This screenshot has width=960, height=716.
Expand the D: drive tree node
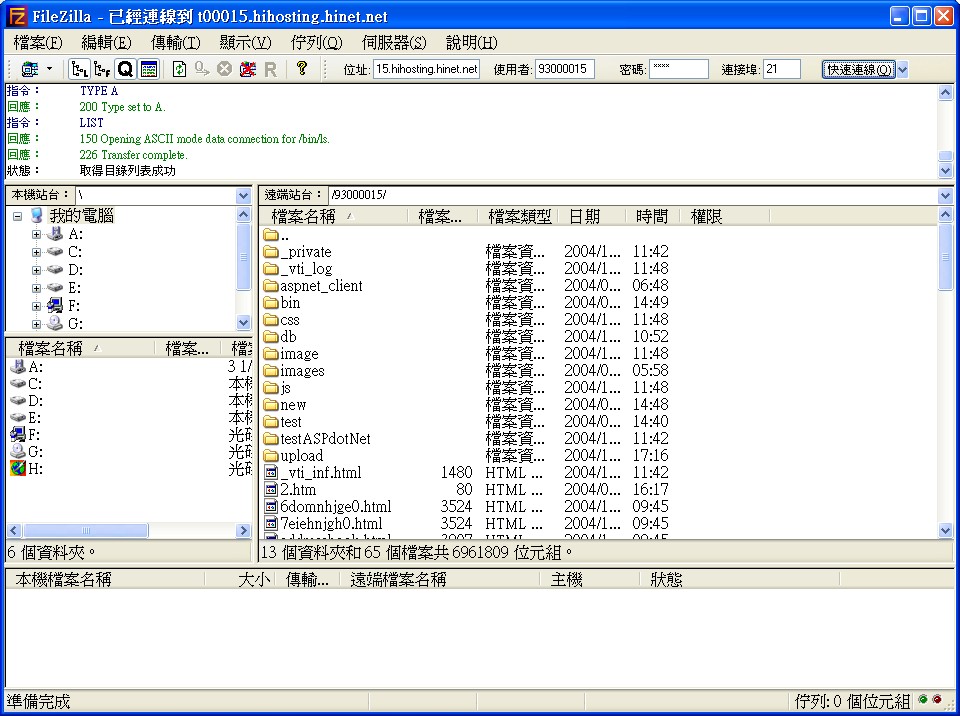click(x=36, y=270)
